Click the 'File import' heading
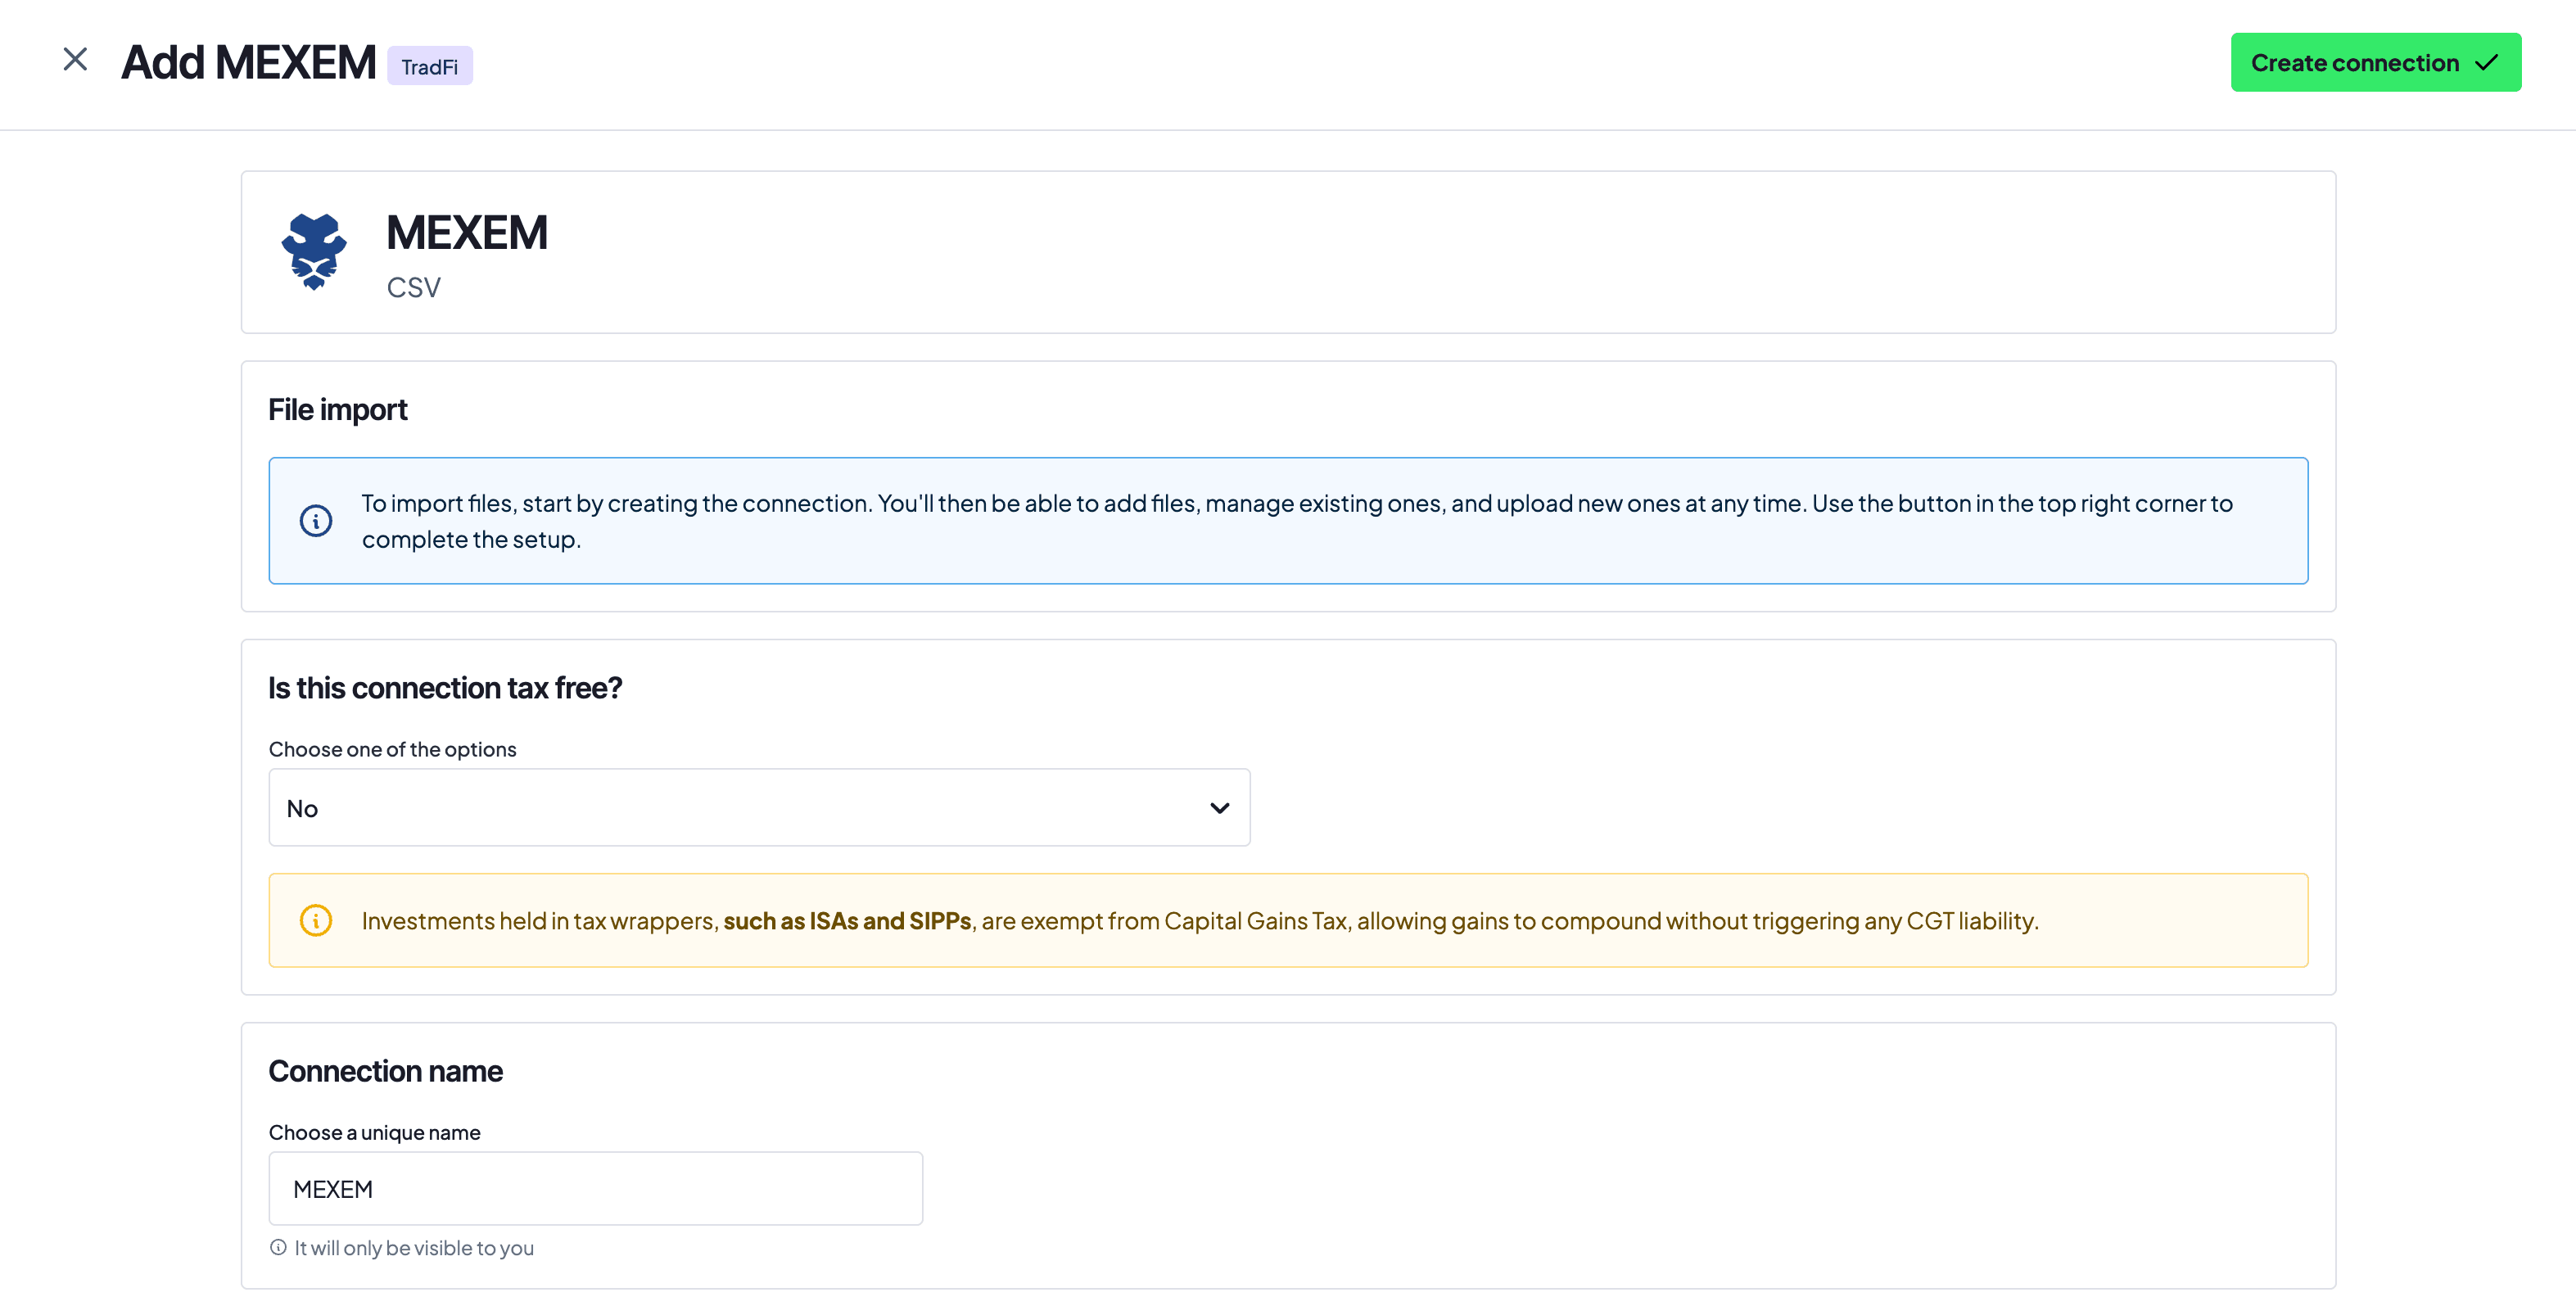 point(338,410)
